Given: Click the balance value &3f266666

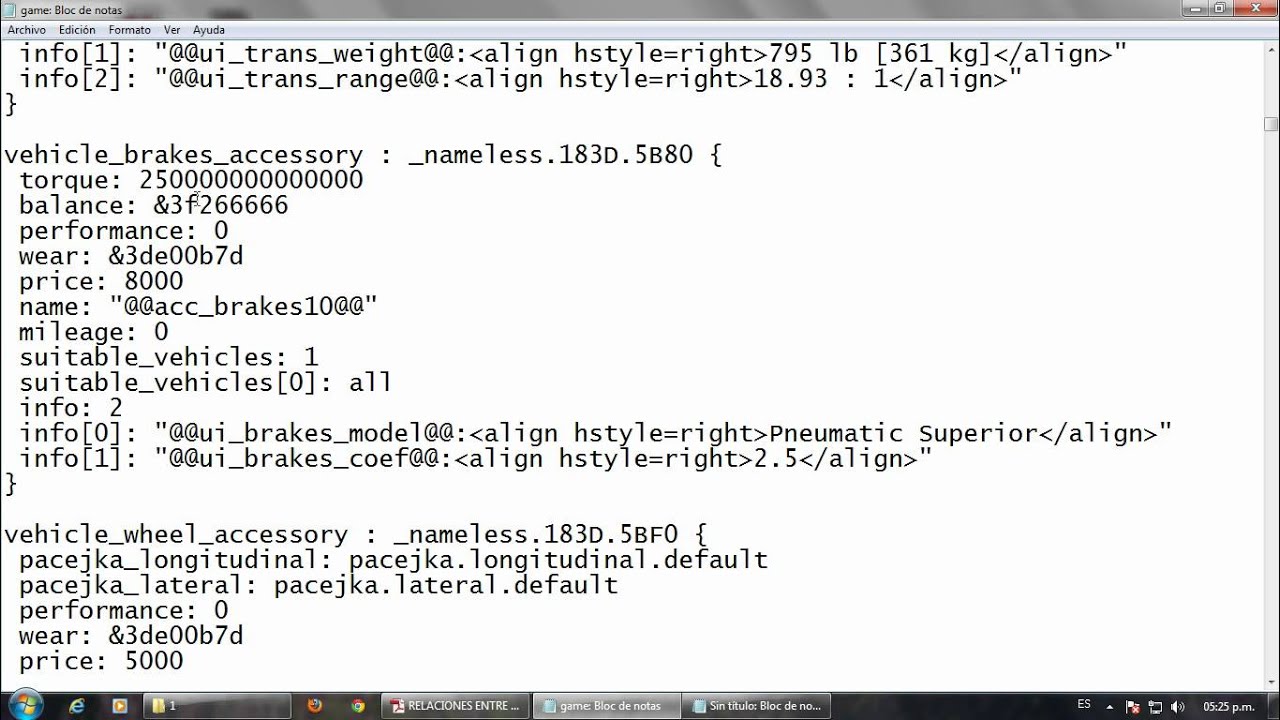Looking at the screenshot, I should 221,205.
